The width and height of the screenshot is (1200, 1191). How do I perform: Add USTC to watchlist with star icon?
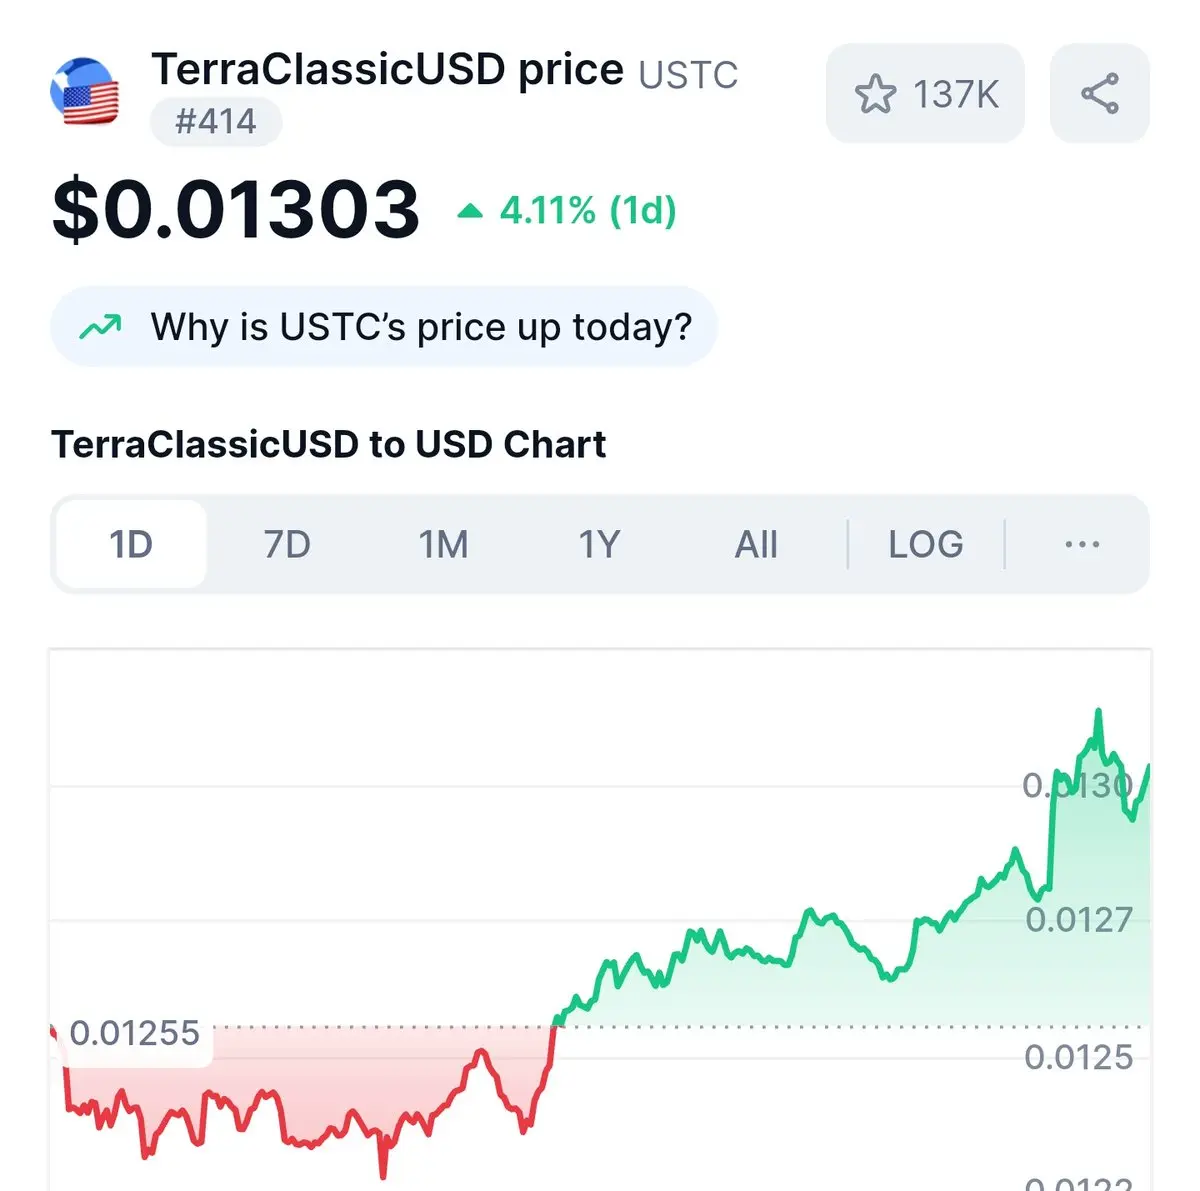click(875, 94)
